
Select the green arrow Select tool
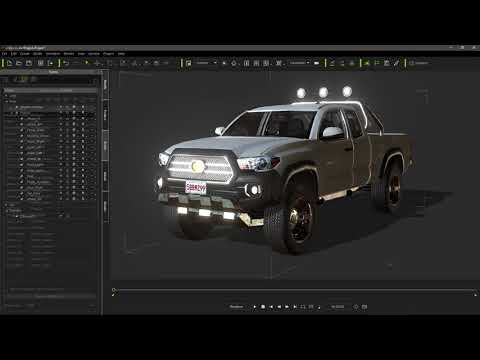pyautogui.click(x=87, y=63)
